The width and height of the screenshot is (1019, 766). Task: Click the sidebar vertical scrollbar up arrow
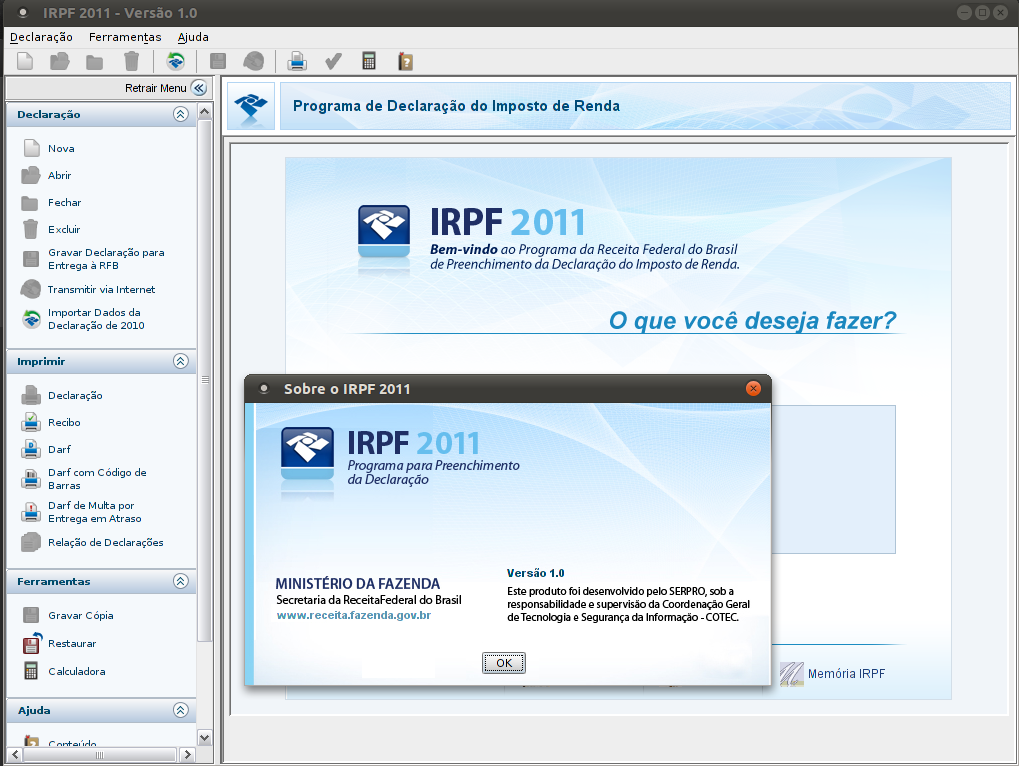coord(205,112)
